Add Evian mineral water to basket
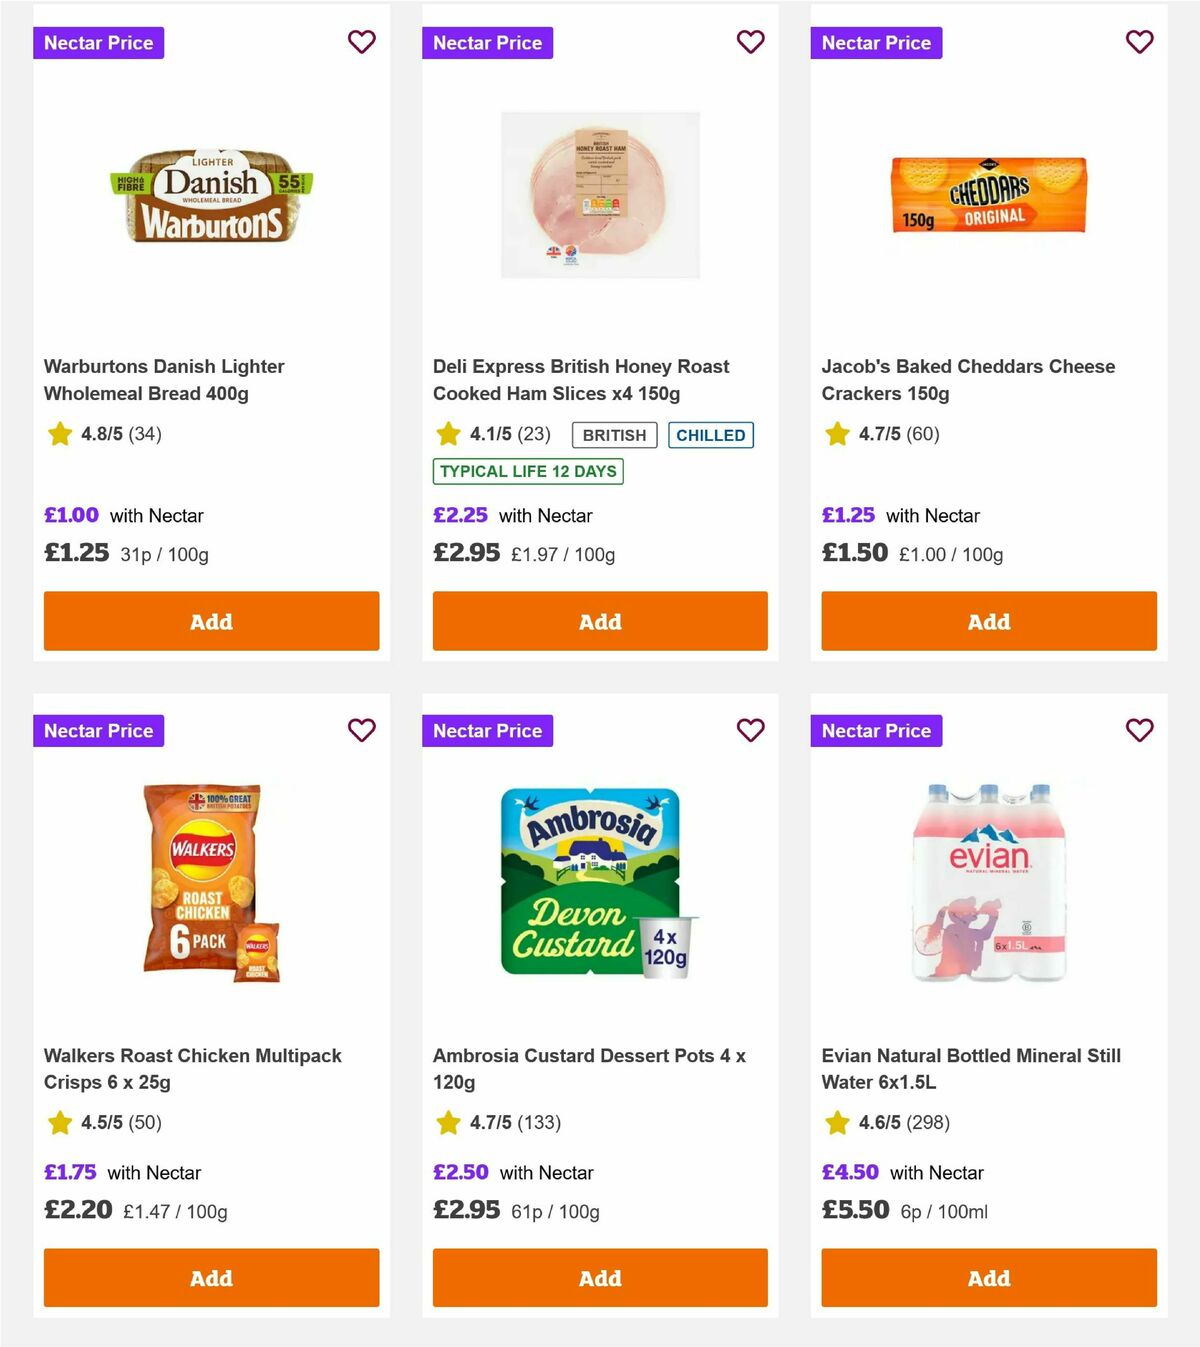The image size is (1200, 1347). [x=988, y=1278]
